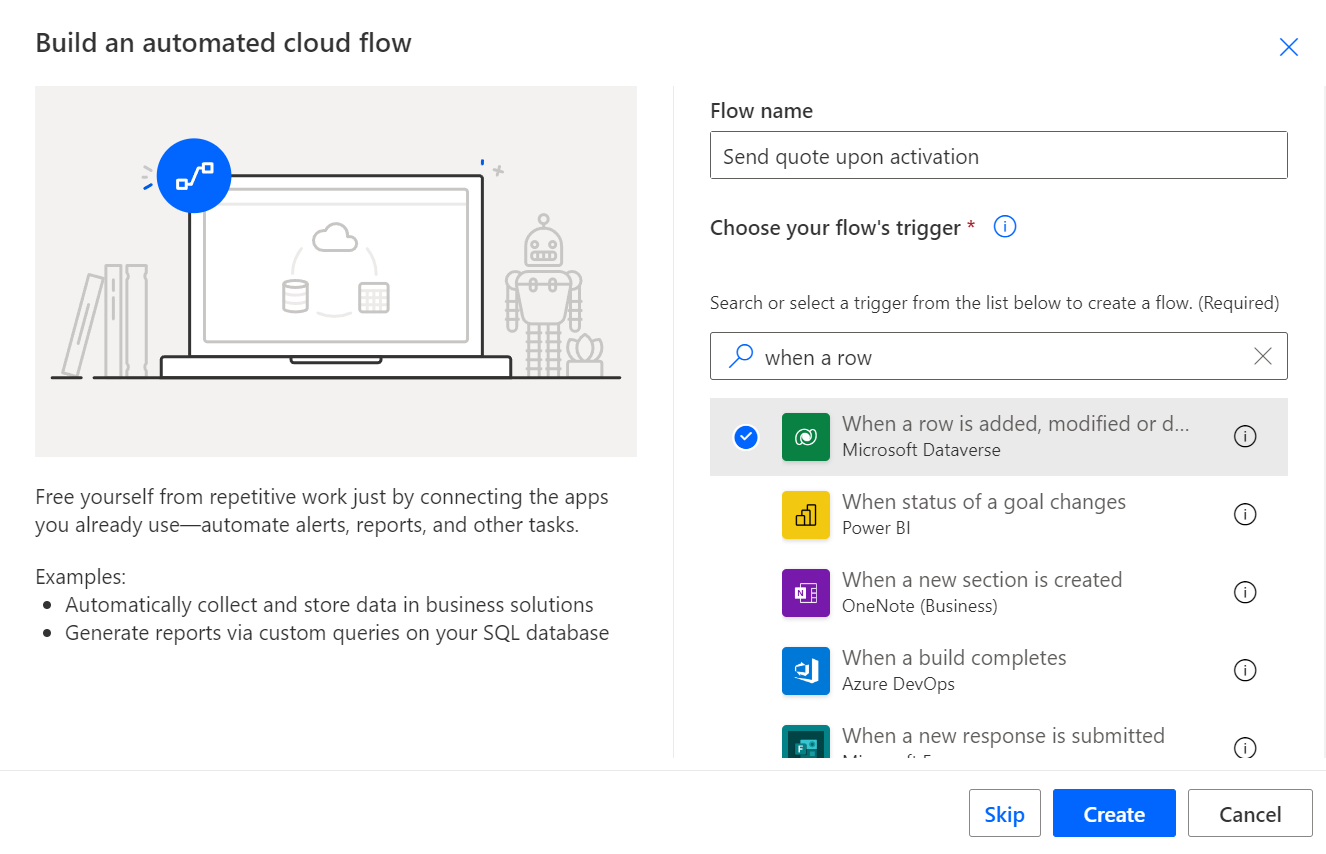The height and width of the screenshot is (854, 1326).
Task: Open info for build completes trigger
Action: (1245, 671)
